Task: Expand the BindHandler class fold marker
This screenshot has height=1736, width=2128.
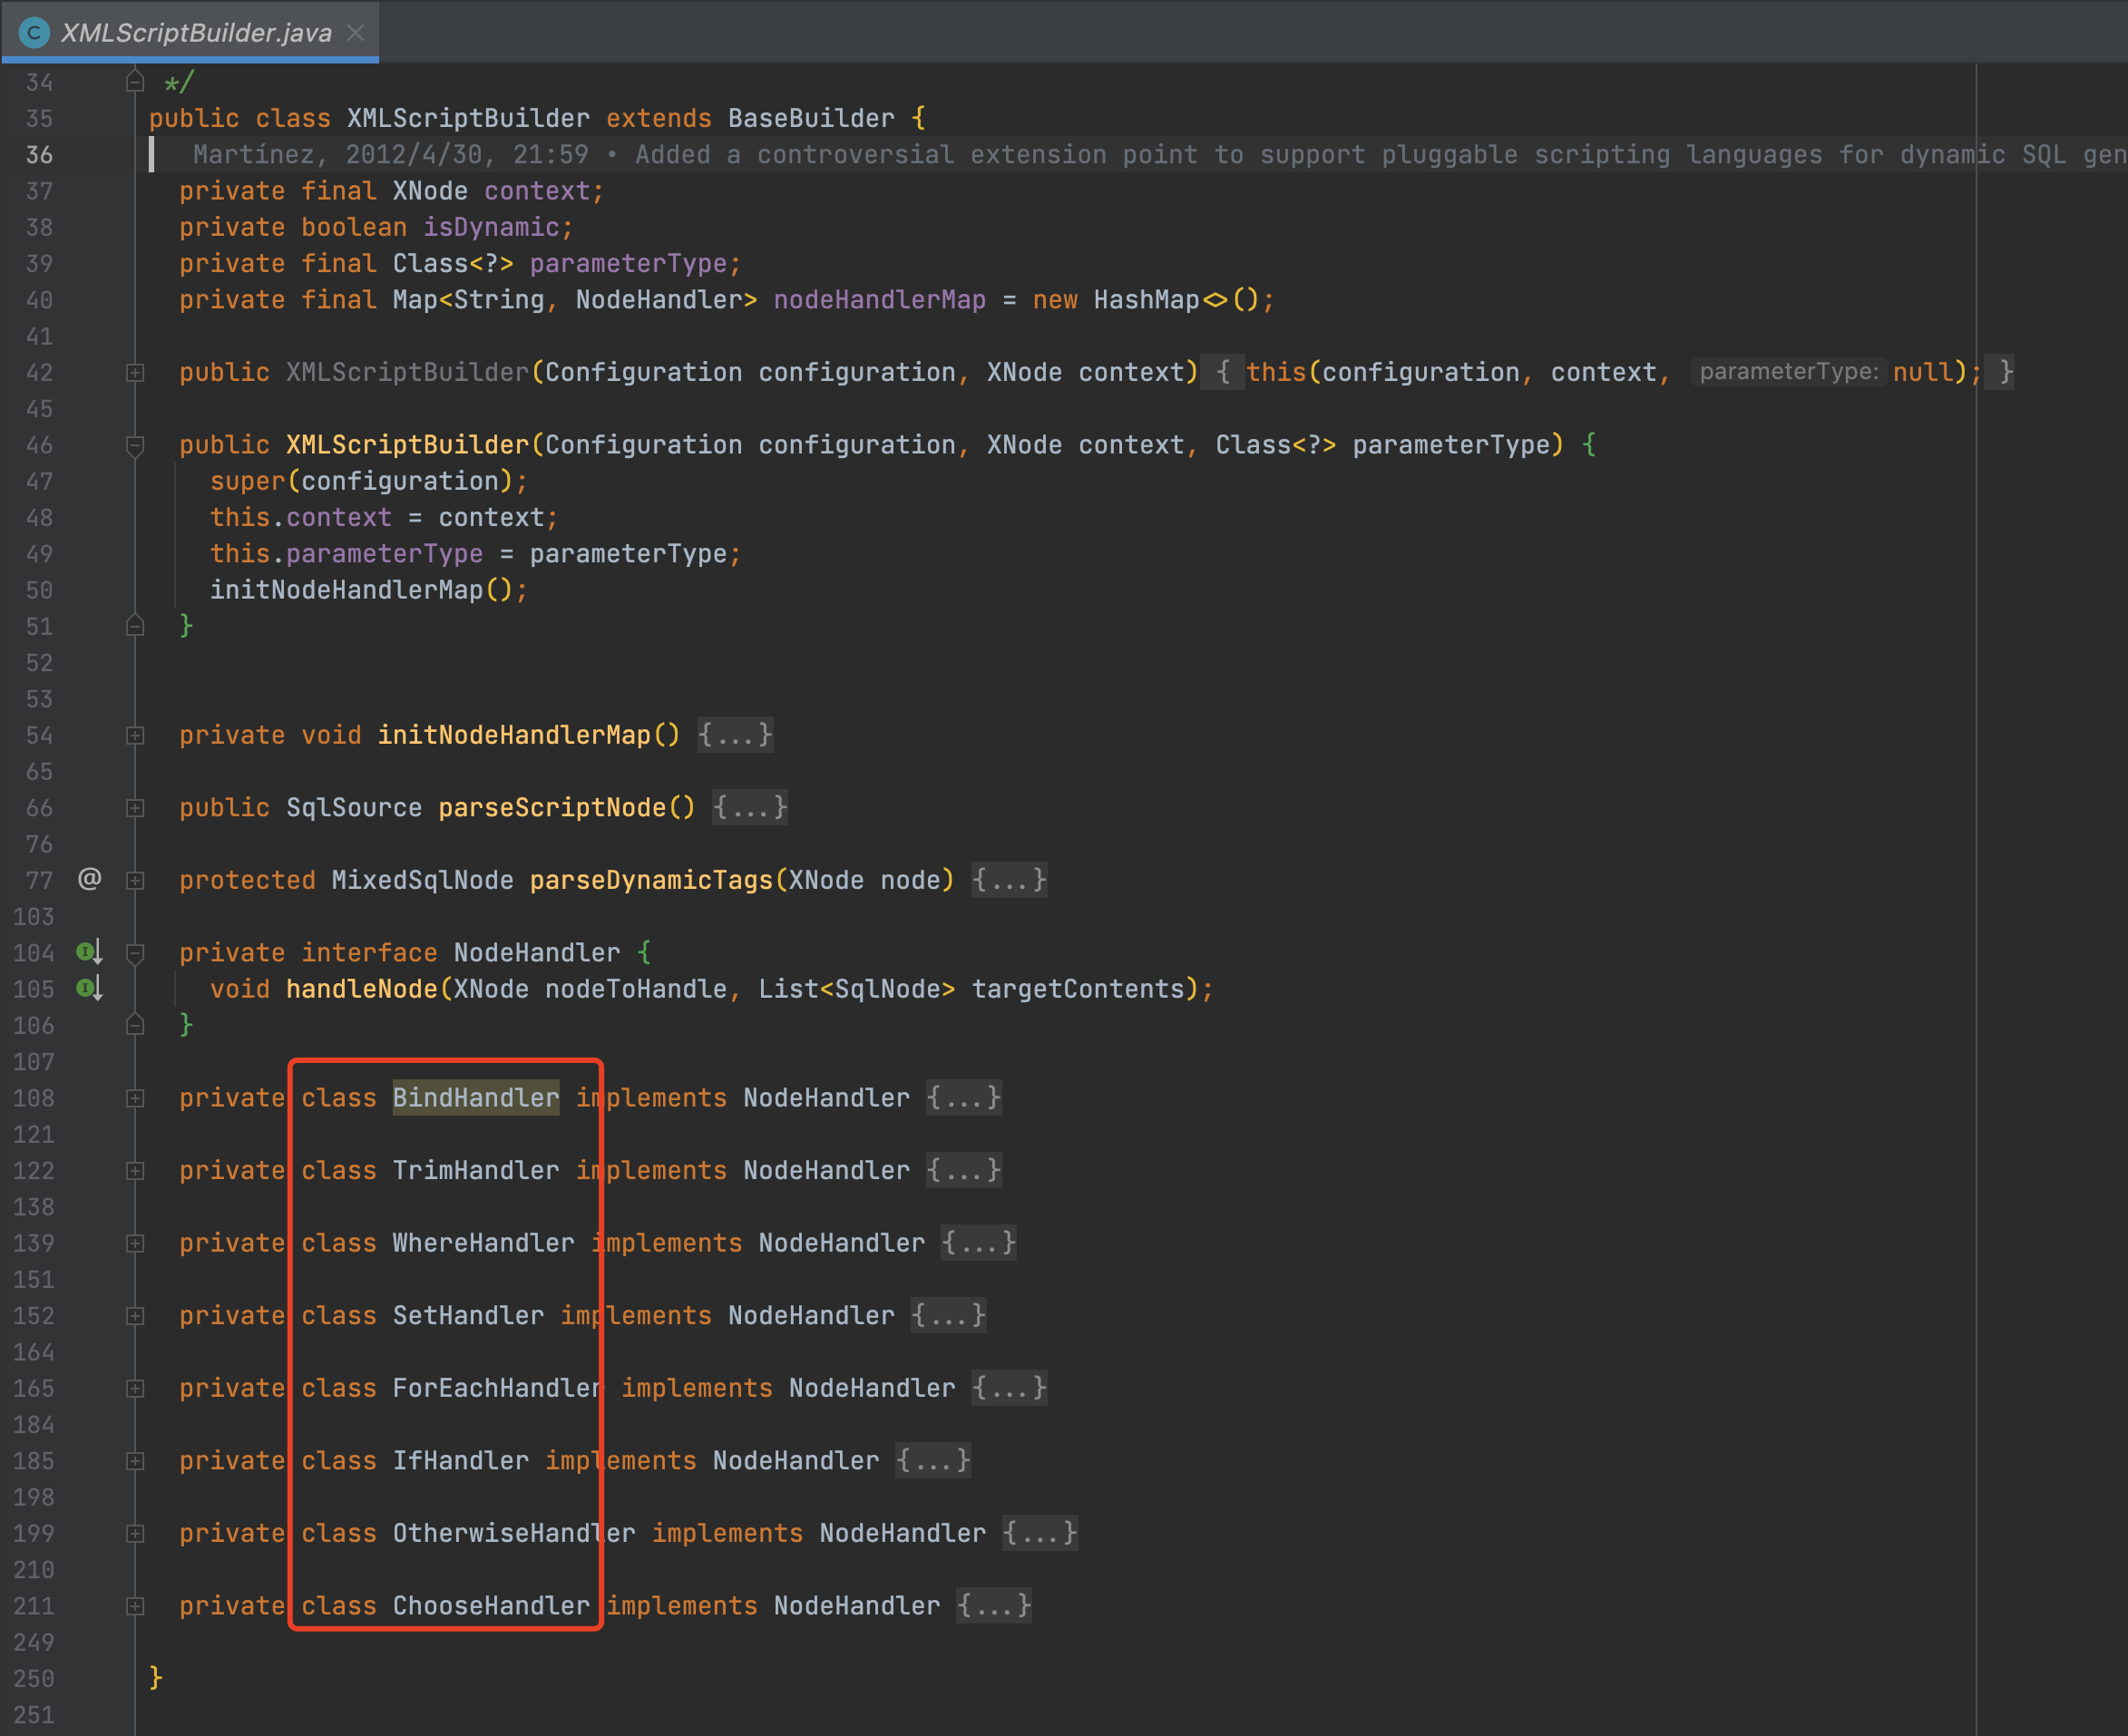Action: (135, 1098)
